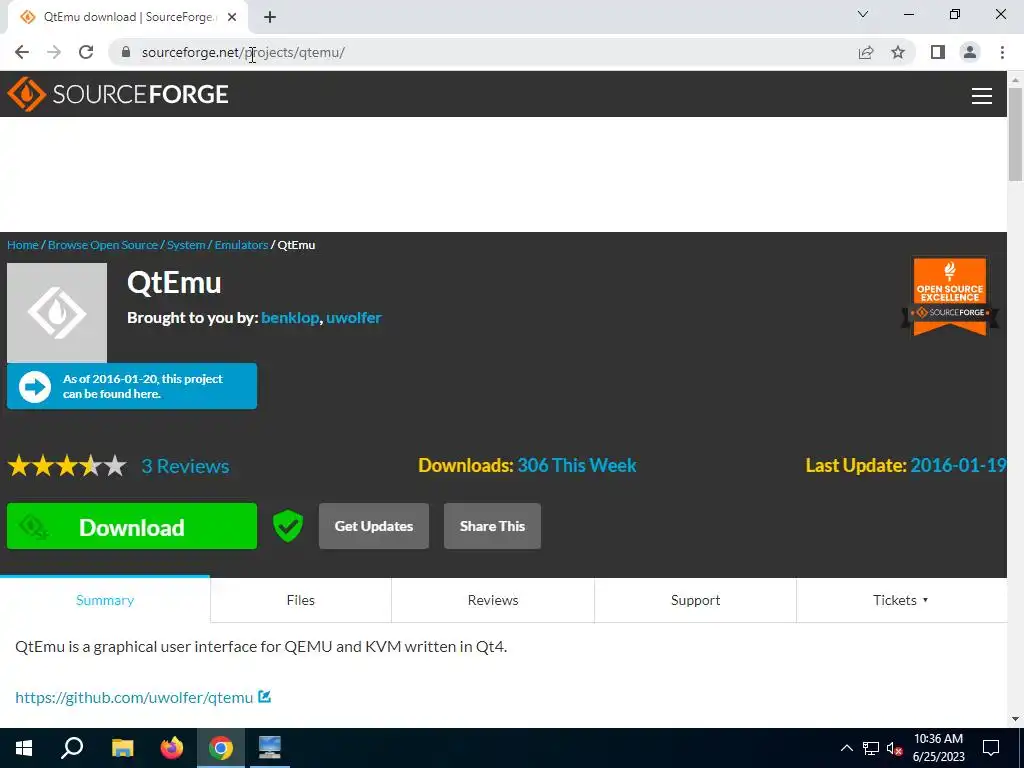Share this page via address bar icon
This screenshot has height=768, width=1024.
(866, 52)
